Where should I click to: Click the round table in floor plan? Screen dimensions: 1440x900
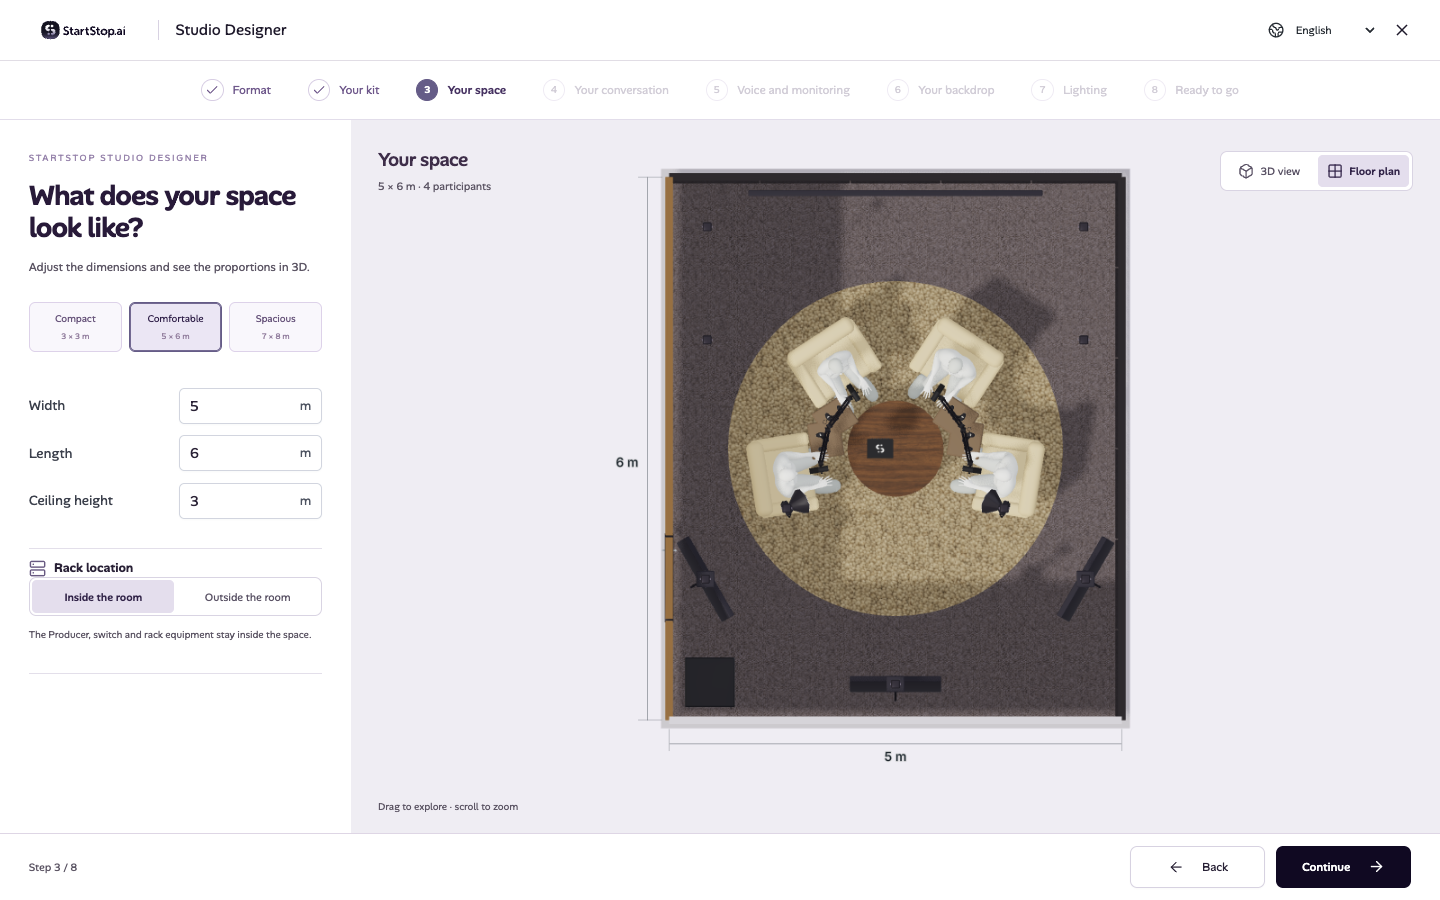click(x=895, y=448)
